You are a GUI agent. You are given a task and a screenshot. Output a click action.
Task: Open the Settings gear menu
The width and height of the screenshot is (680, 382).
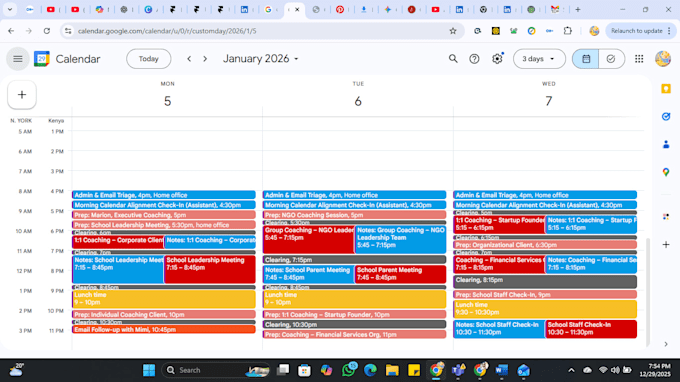(497, 59)
